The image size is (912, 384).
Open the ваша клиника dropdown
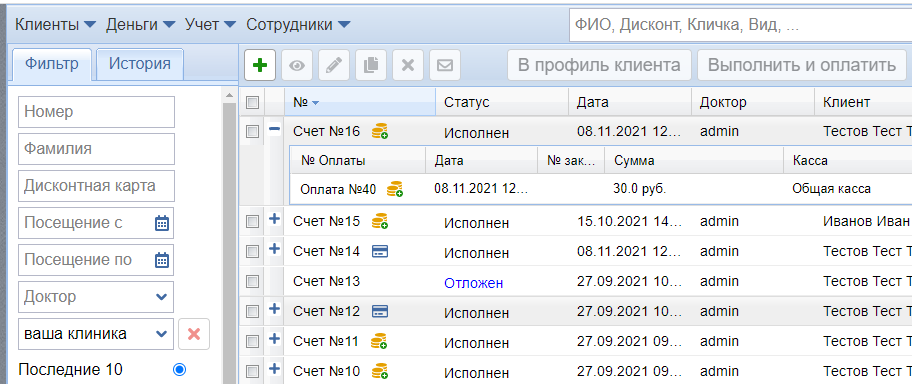96,334
